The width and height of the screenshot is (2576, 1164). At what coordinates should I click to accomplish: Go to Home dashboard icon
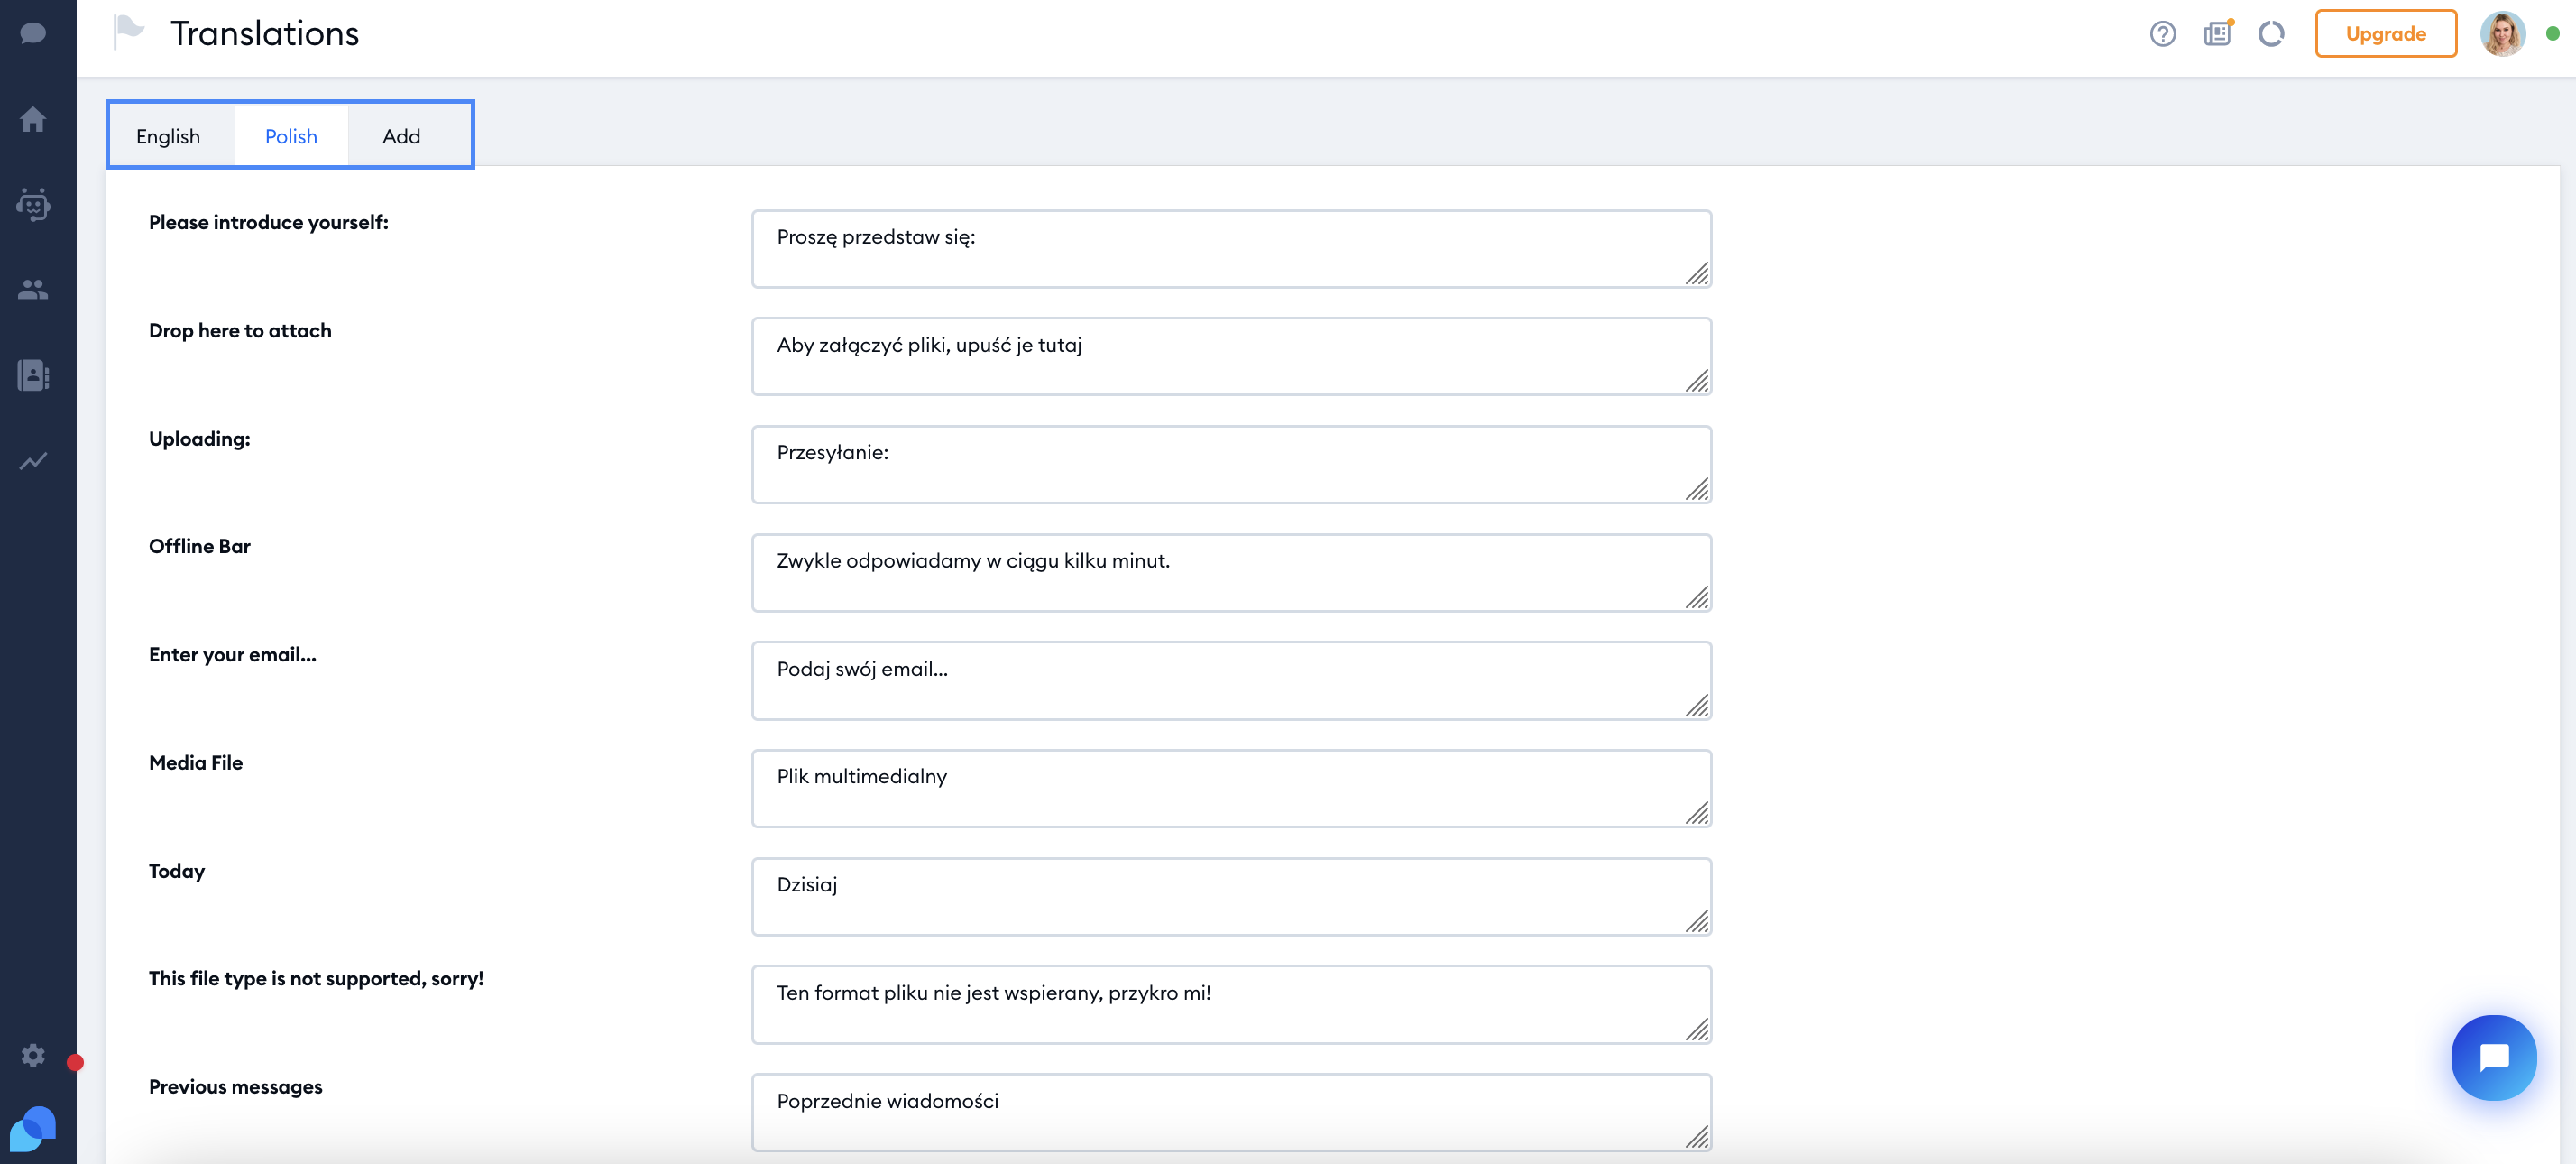(x=33, y=119)
